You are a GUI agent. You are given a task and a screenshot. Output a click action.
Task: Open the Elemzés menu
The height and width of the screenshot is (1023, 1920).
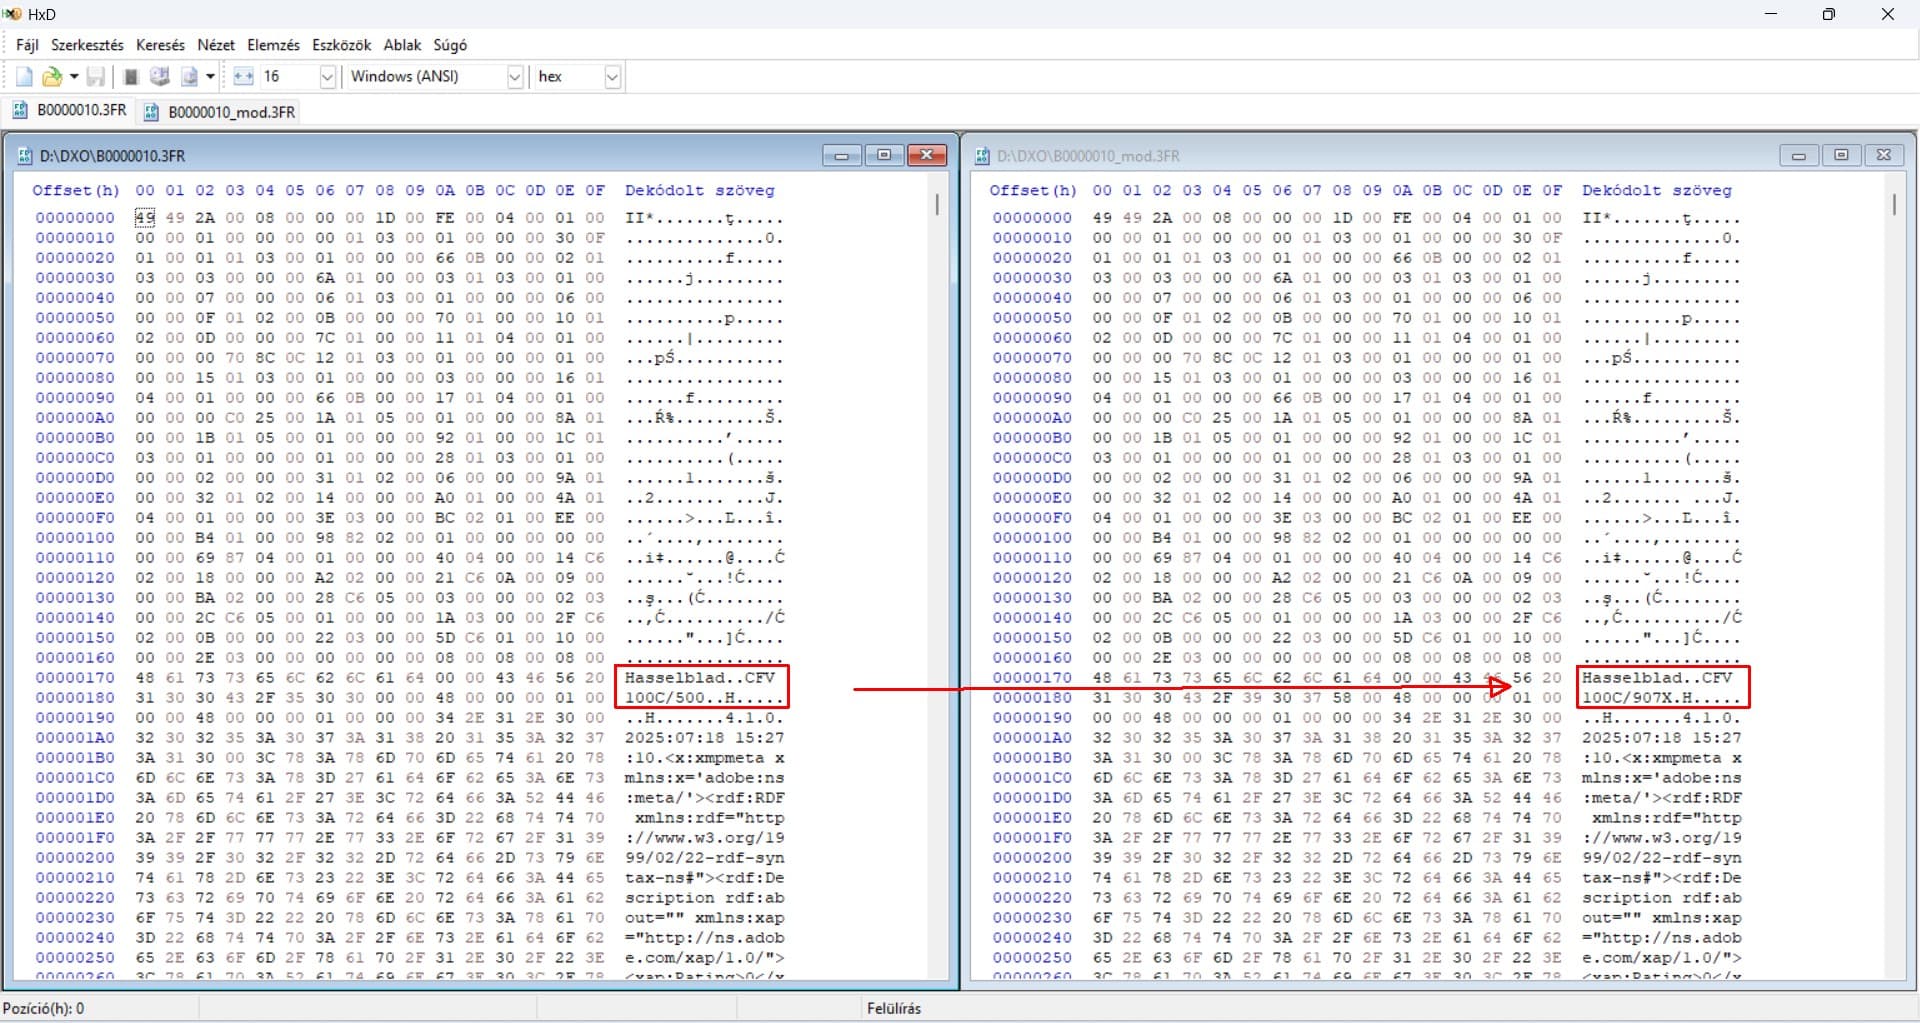coord(273,45)
